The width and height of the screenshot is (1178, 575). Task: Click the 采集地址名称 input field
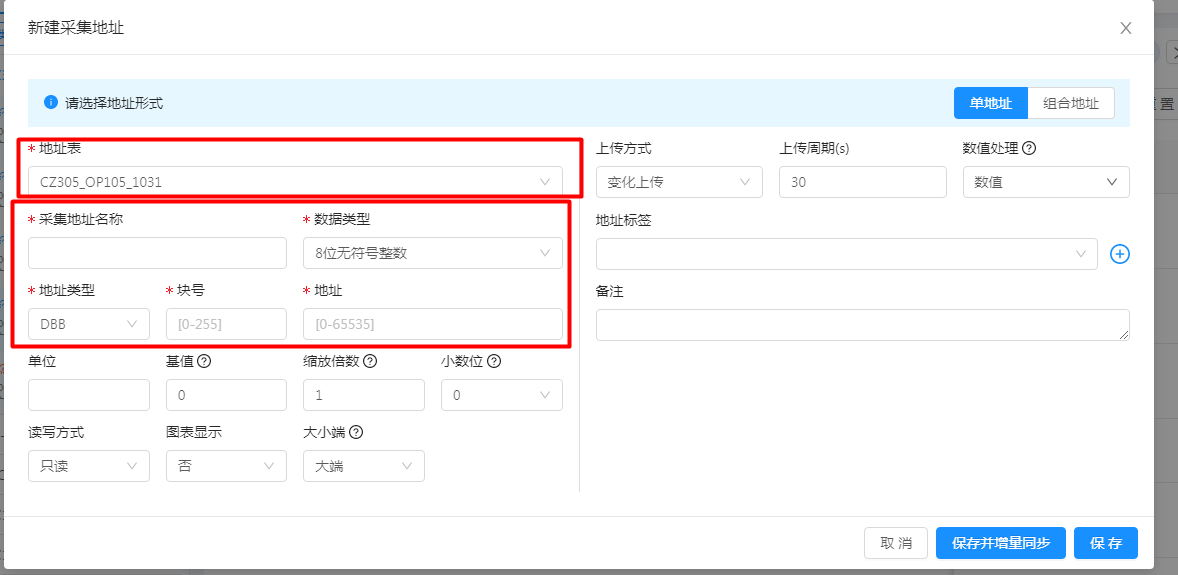157,254
